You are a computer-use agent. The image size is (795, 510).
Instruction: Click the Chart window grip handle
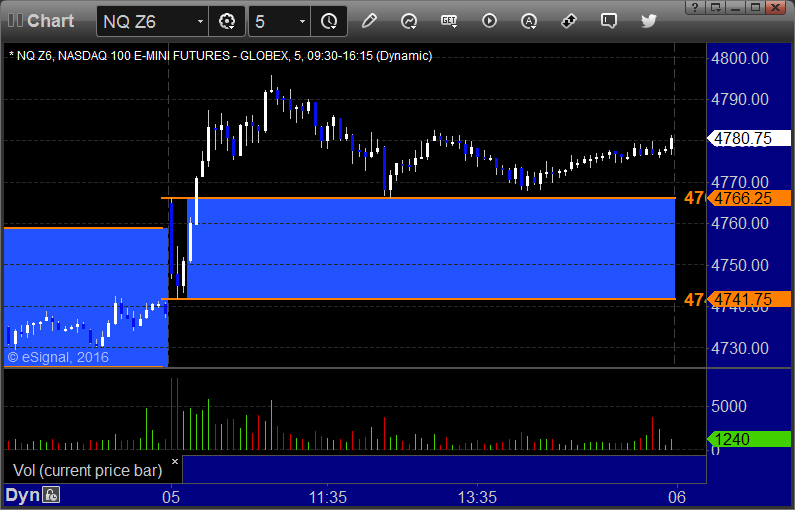[x=15, y=21]
